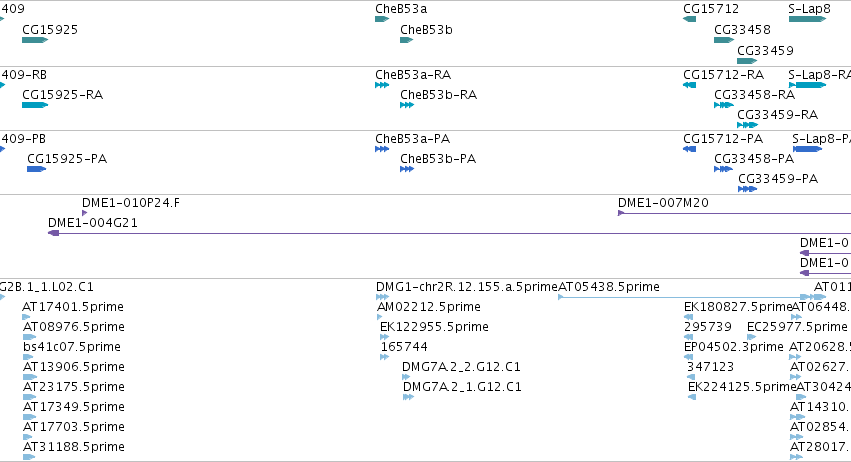
Task: Select the S-Lap8 gene feature glyph
Action: pos(807,19)
